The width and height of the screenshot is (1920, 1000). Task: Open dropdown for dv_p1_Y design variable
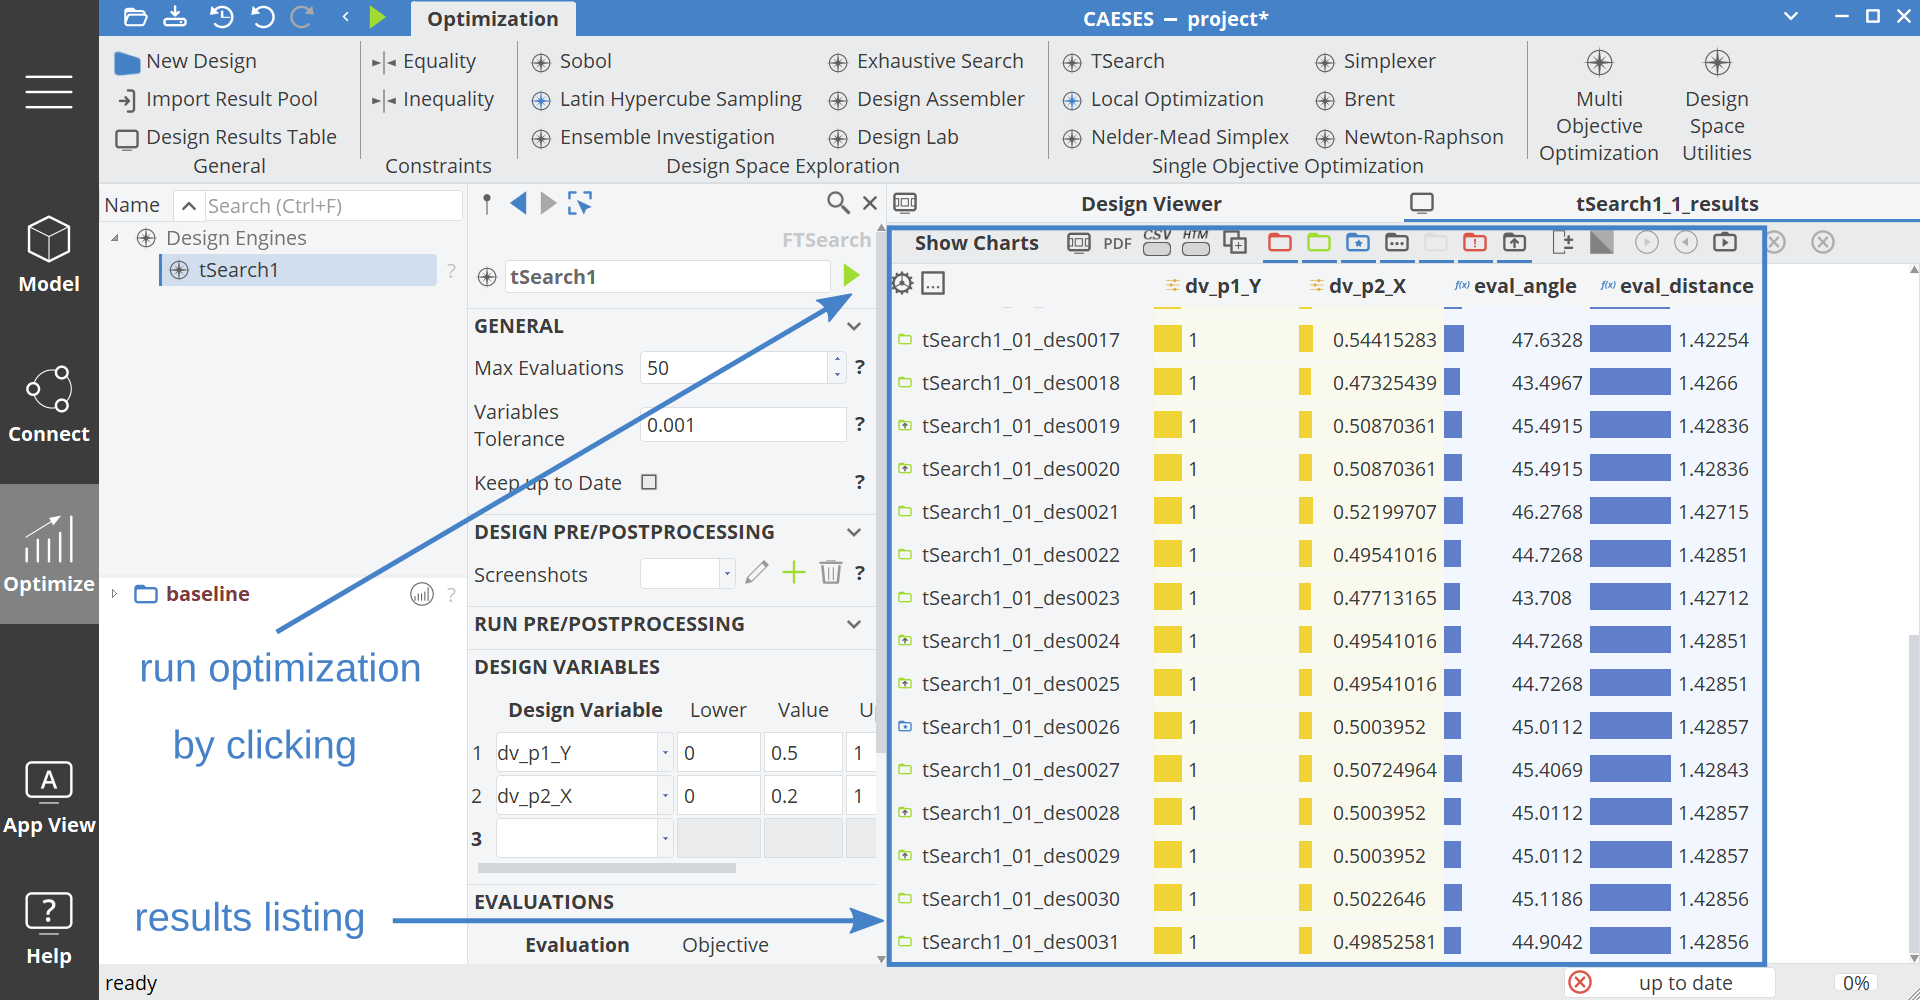click(x=665, y=753)
